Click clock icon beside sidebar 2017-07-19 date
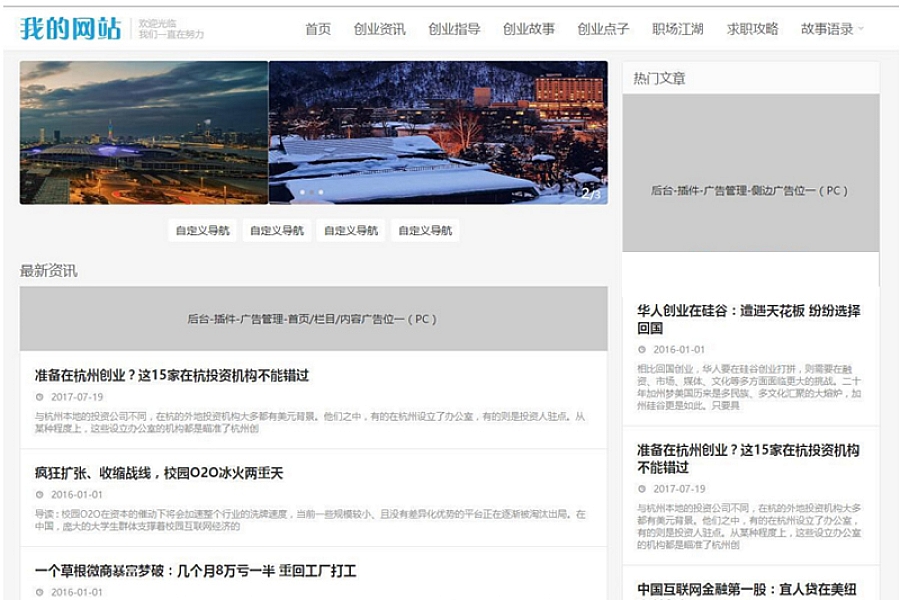Viewport: 900px width, 600px height. (x=642, y=489)
